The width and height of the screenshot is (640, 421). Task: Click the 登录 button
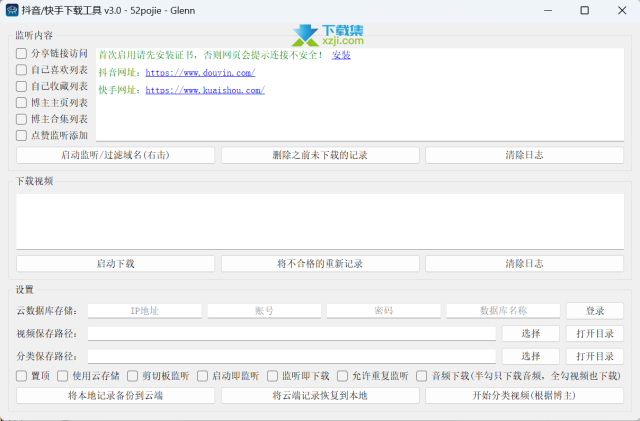coord(595,311)
